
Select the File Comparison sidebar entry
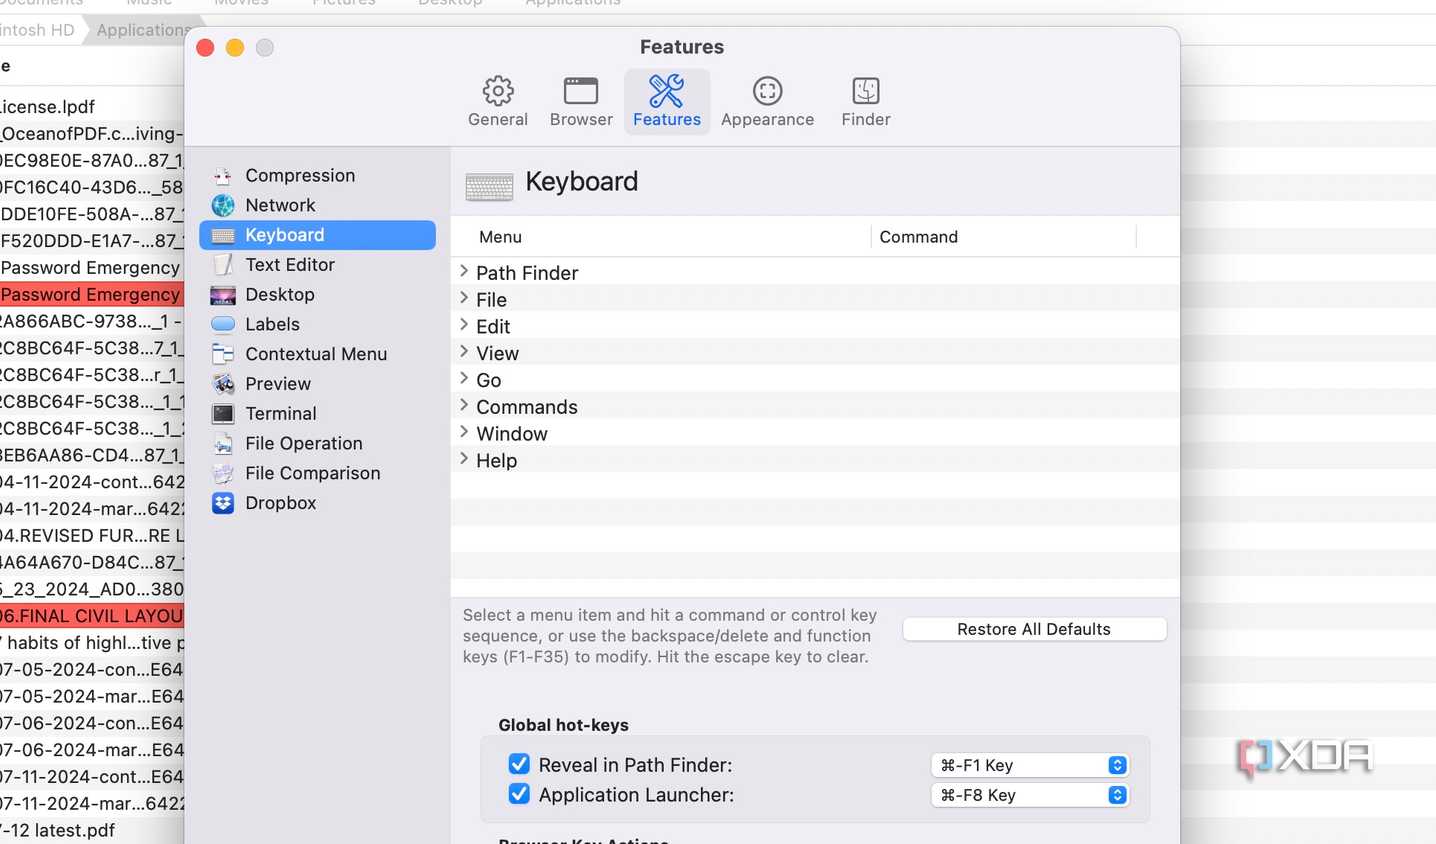tap(317, 473)
